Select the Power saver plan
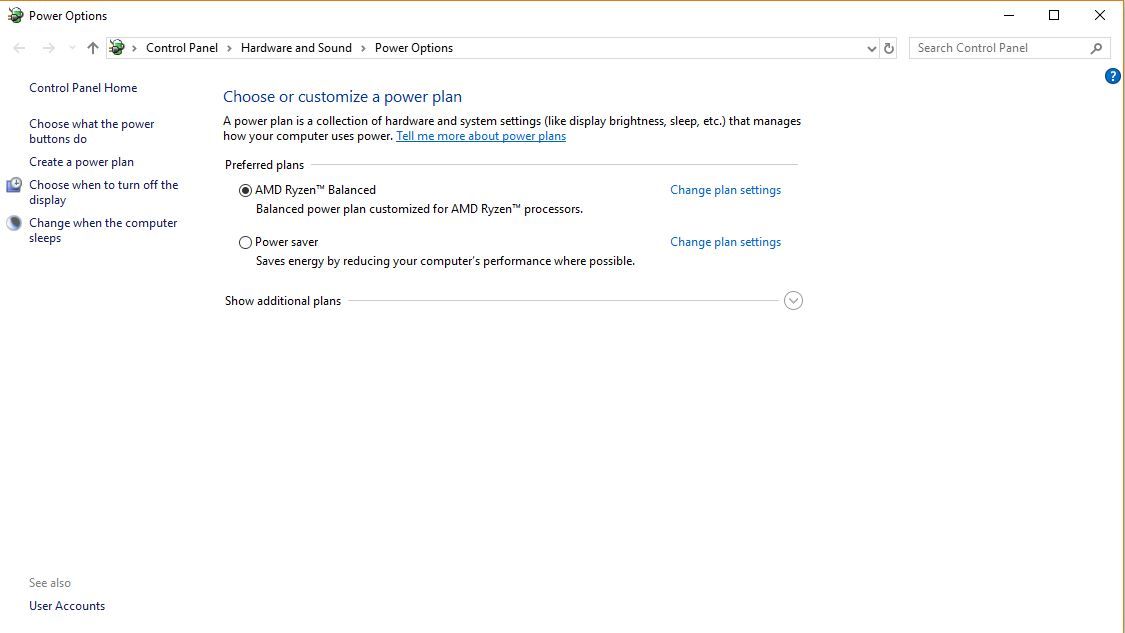 tap(246, 242)
